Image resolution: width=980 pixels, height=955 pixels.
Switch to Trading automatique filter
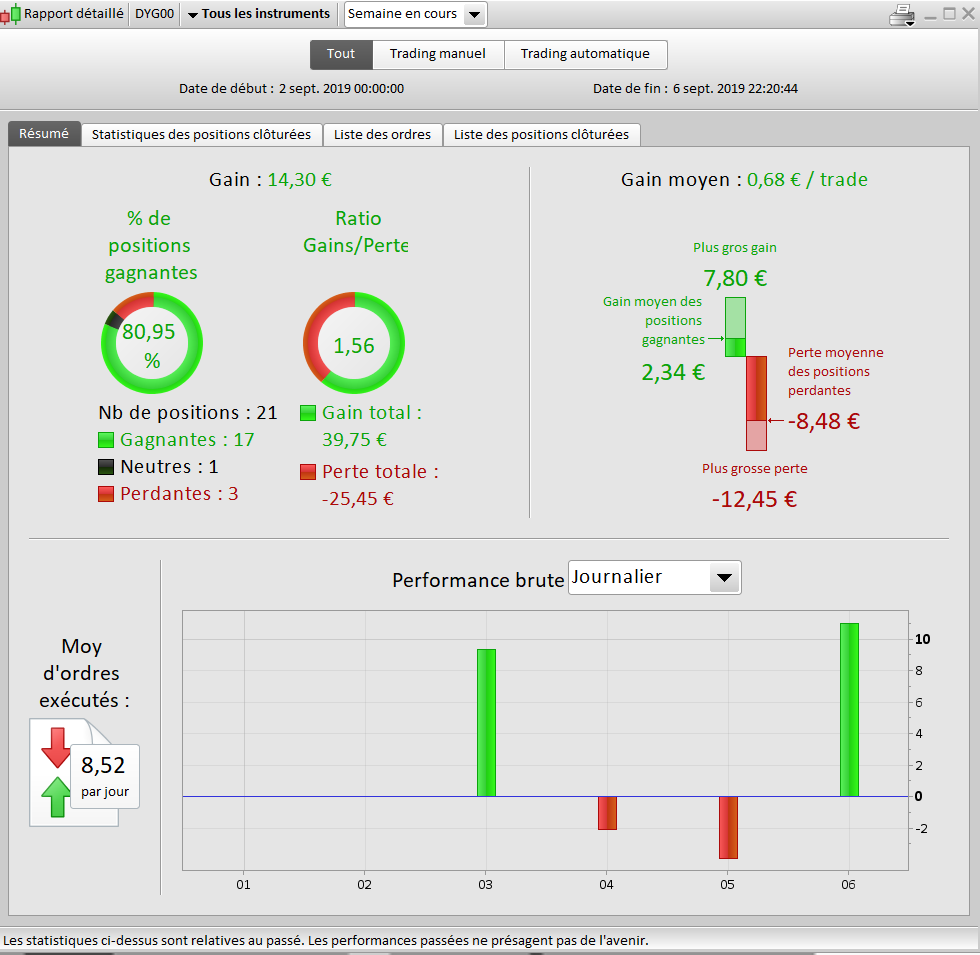586,54
